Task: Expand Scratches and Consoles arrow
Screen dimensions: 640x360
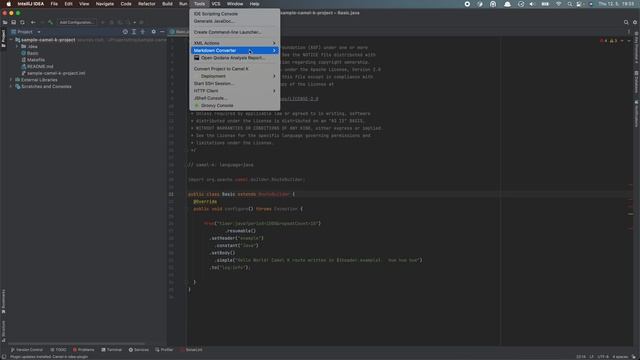Action: tap(11, 87)
